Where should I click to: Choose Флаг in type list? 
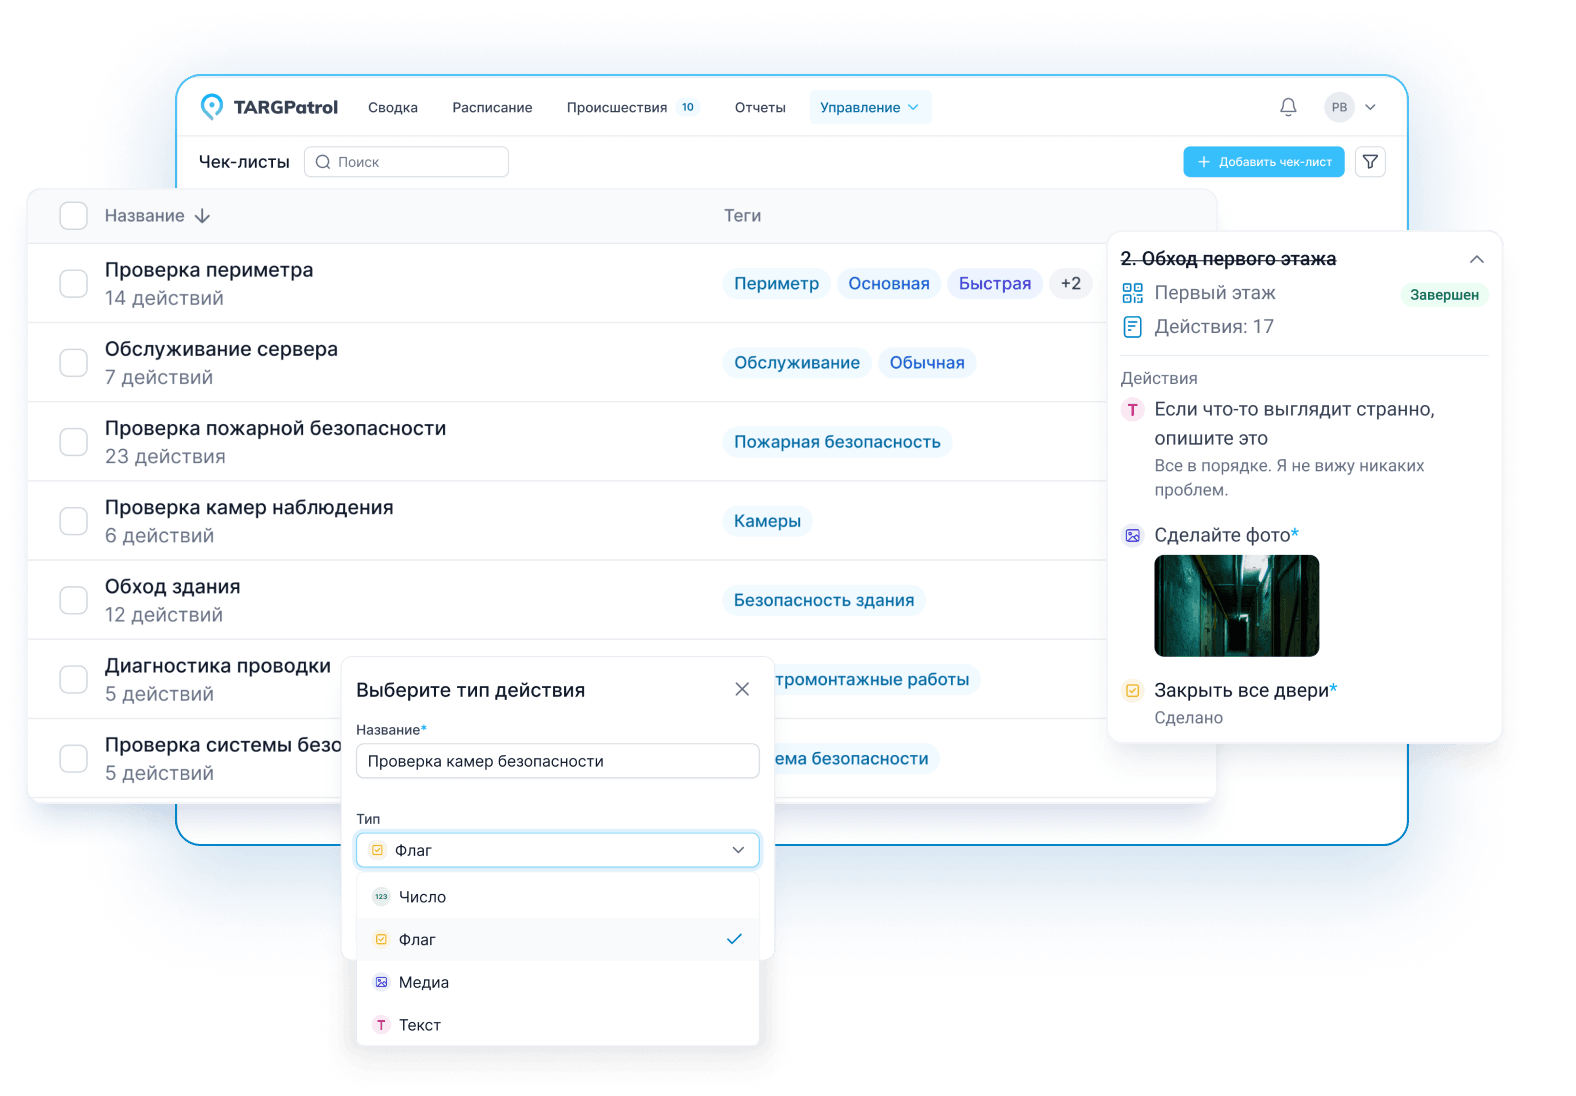[x=558, y=940]
